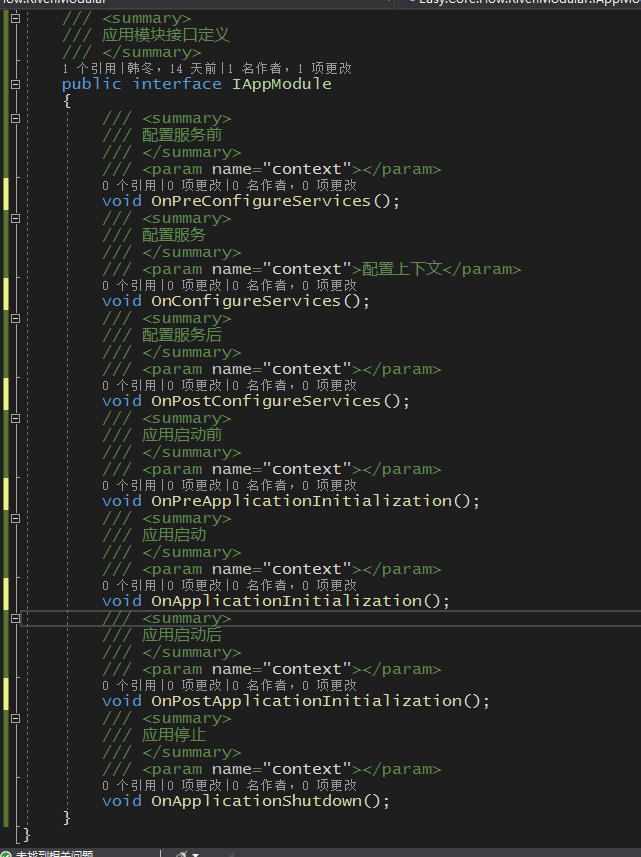Image resolution: width=641 pixels, height=857 pixels.
Task: Collapse the summary comment above the interface declaration
Action: point(15,19)
